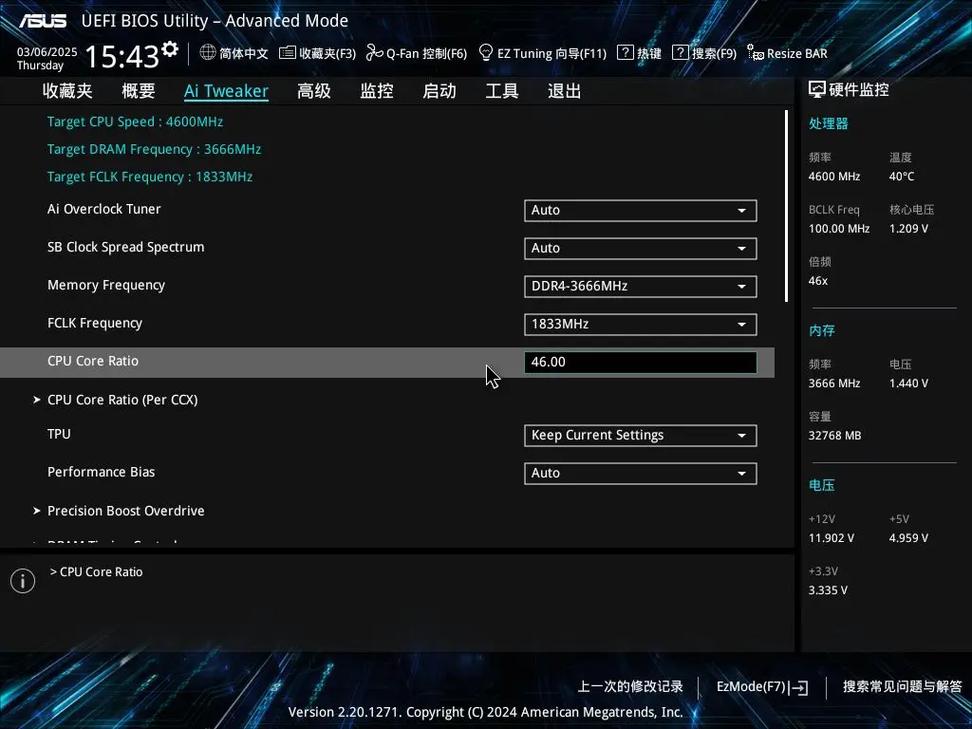Screen dimensions: 972x729
Task: Click the info icon in help panel
Action: point(23,581)
